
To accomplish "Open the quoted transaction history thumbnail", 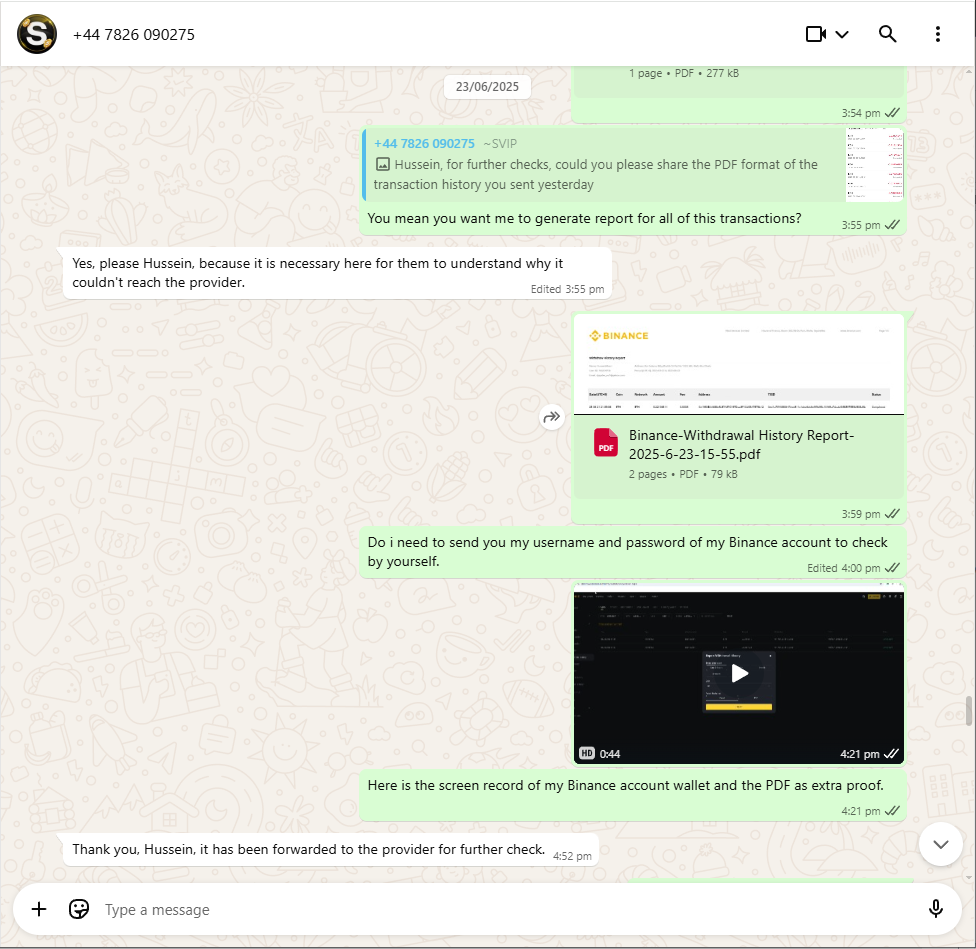I will pyautogui.click(x=874, y=165).
